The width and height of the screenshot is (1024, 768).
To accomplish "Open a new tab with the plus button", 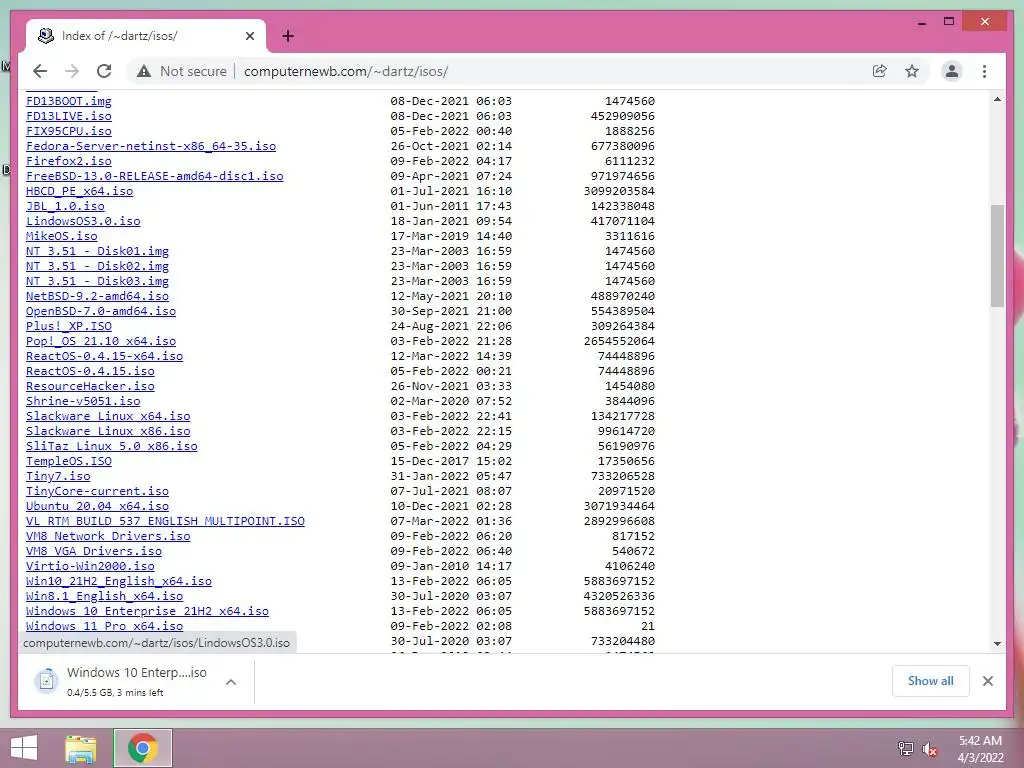I will [287, 36].
